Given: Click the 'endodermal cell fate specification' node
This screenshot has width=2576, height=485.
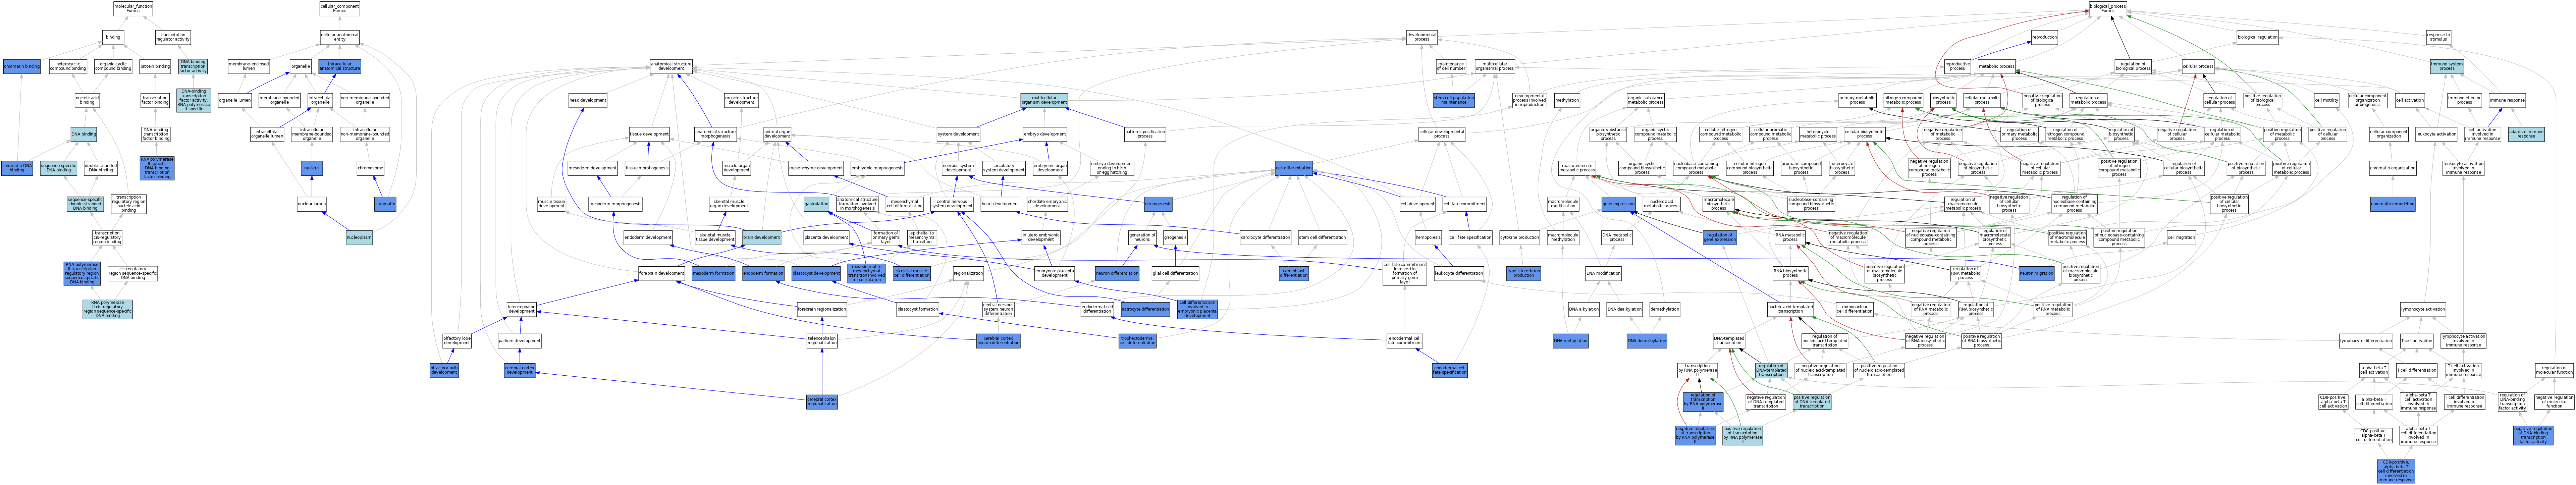Looking at the screenshot, I should 1450,370.
